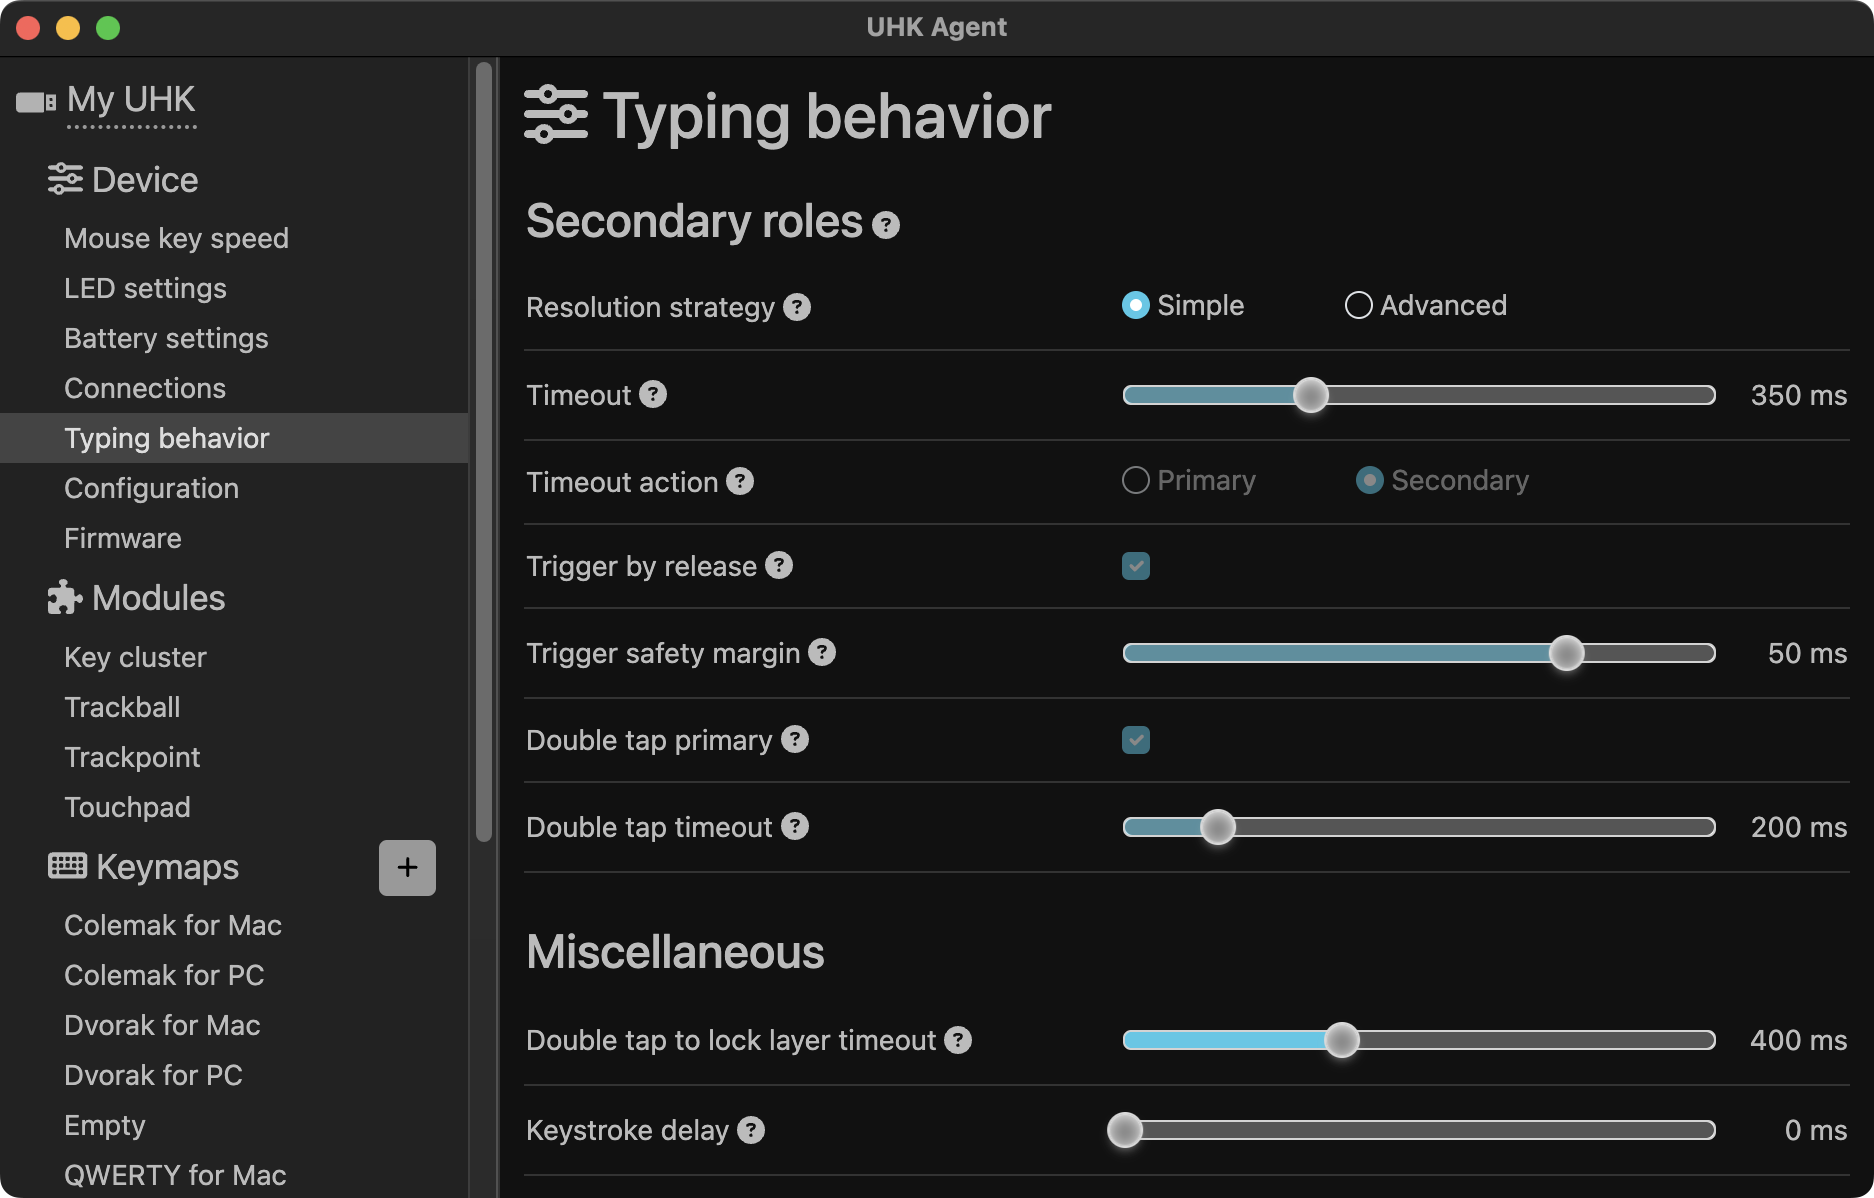
Task: Open the Colemak for Mac keymap
Action: point(173,925)
